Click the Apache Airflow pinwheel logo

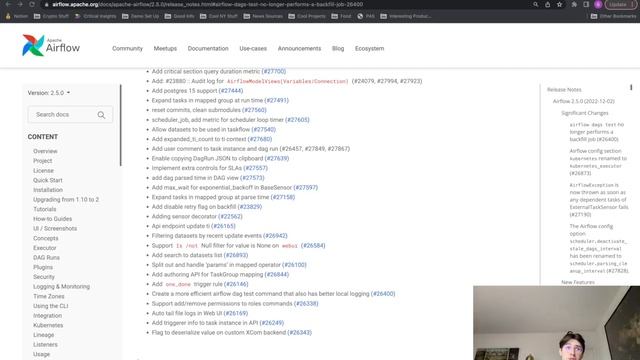[x=33, y=45]
